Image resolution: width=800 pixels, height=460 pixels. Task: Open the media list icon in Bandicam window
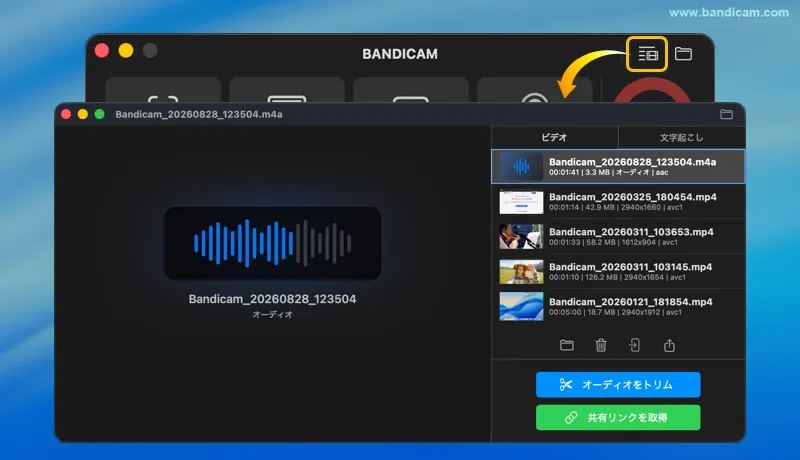click(647, 54)
